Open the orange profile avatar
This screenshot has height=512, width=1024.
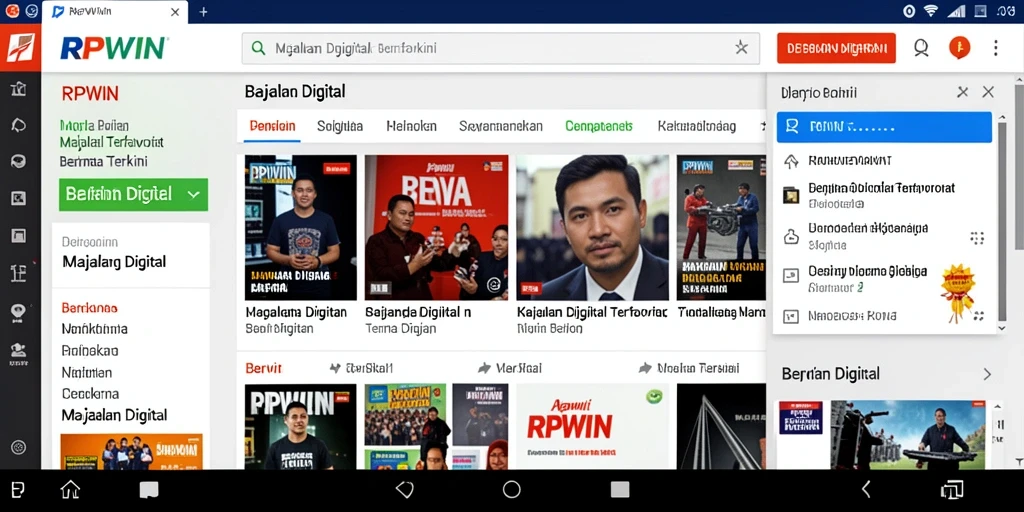[x=959, y=47]
